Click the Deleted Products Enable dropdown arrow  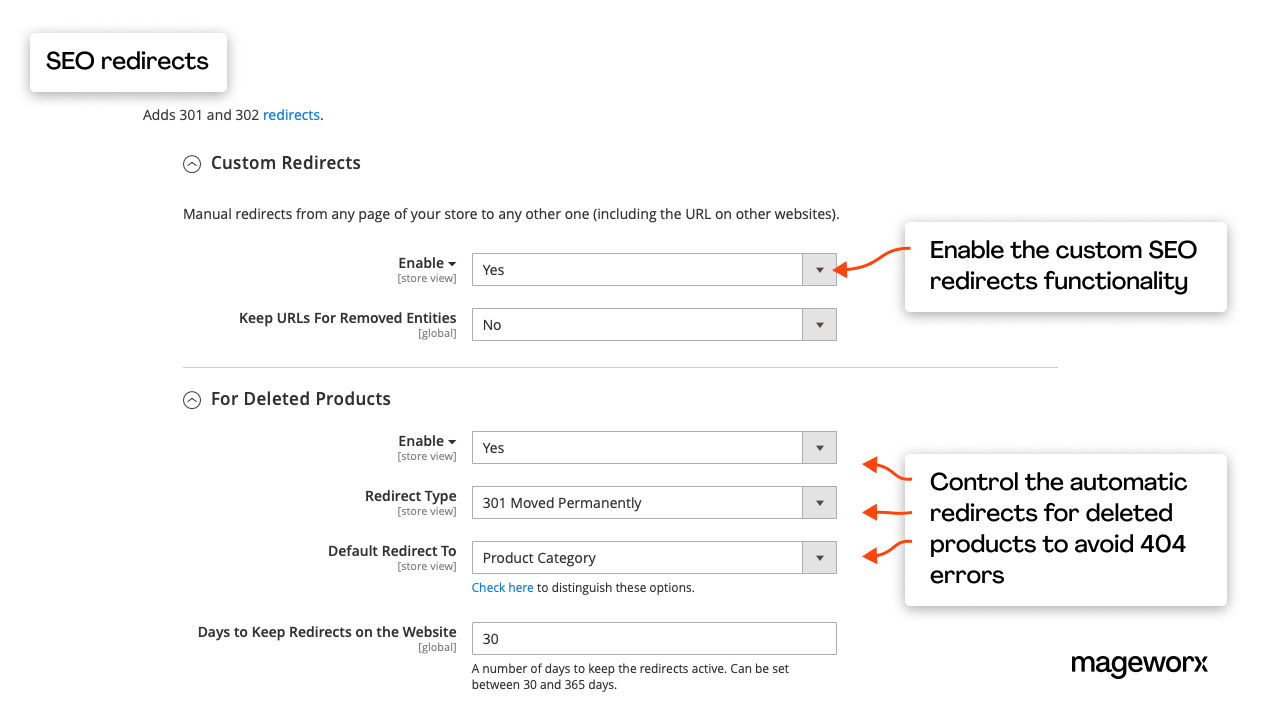coord(819,448)
